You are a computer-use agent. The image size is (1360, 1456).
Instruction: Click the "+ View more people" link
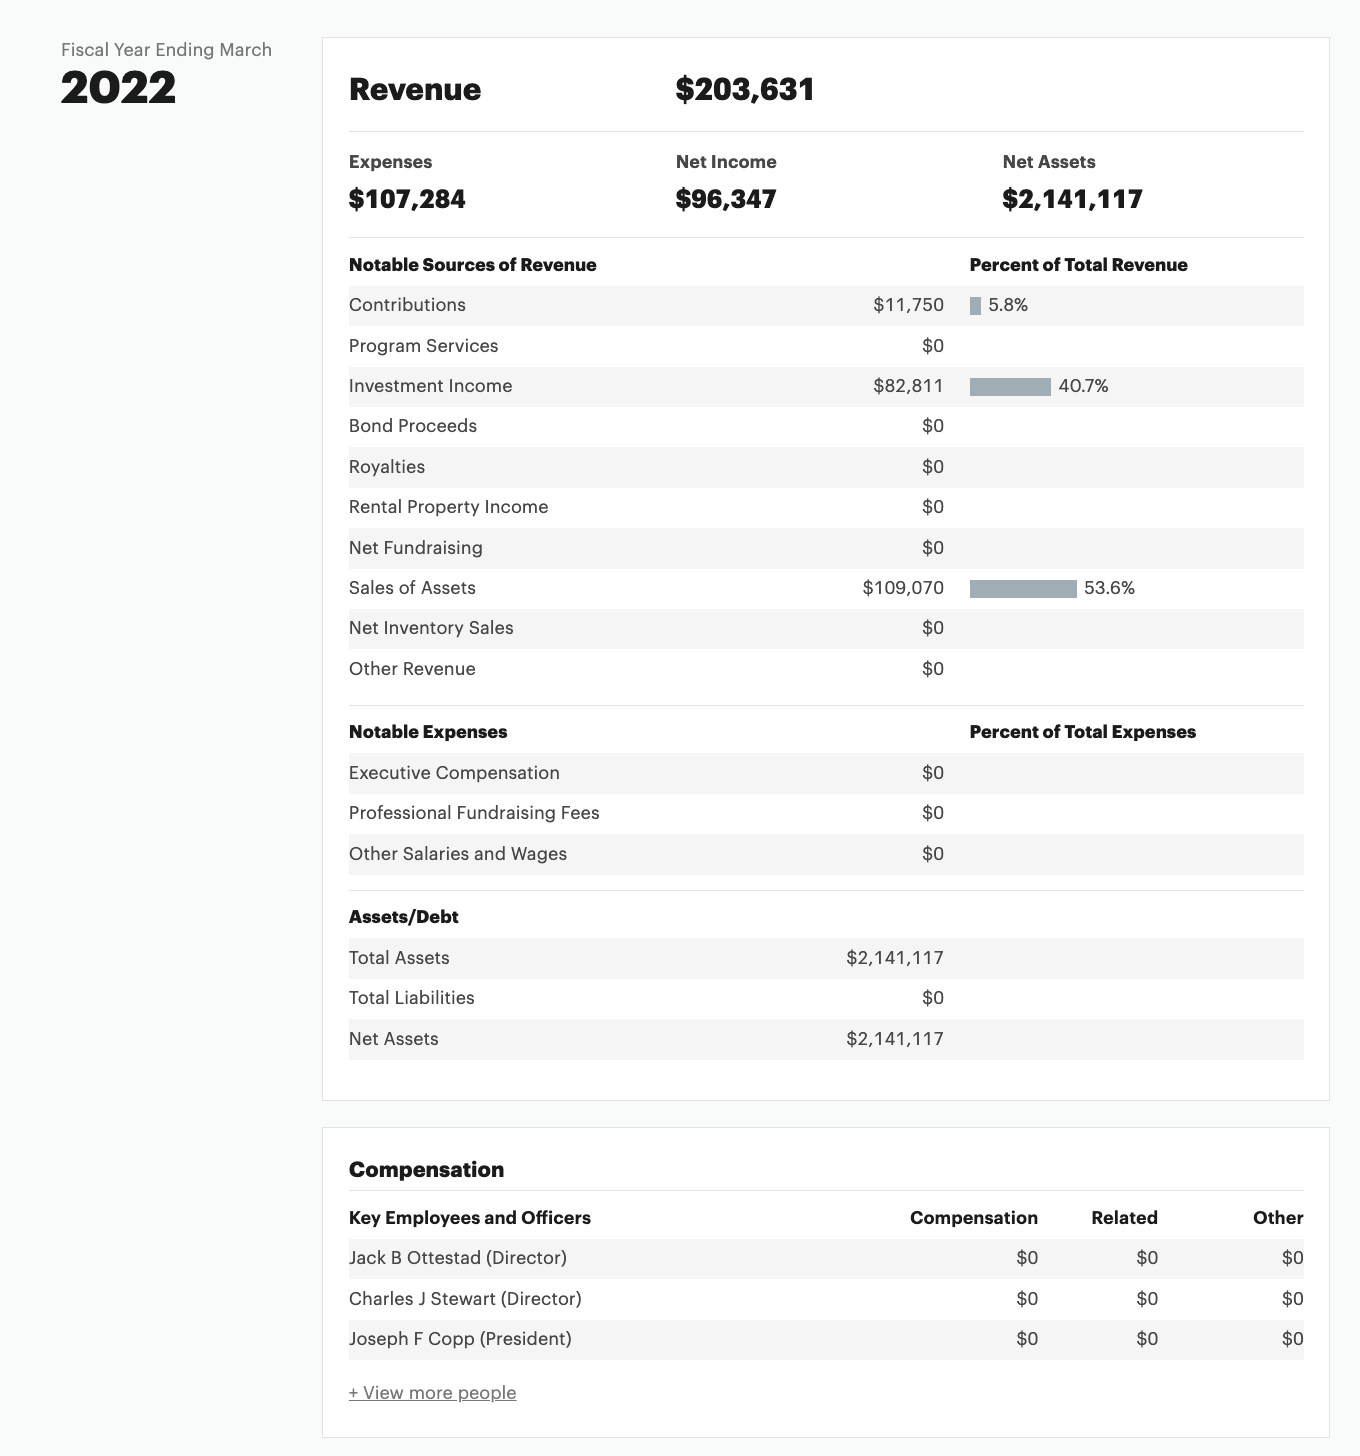pyautogui.click(x=432, y=1393)
